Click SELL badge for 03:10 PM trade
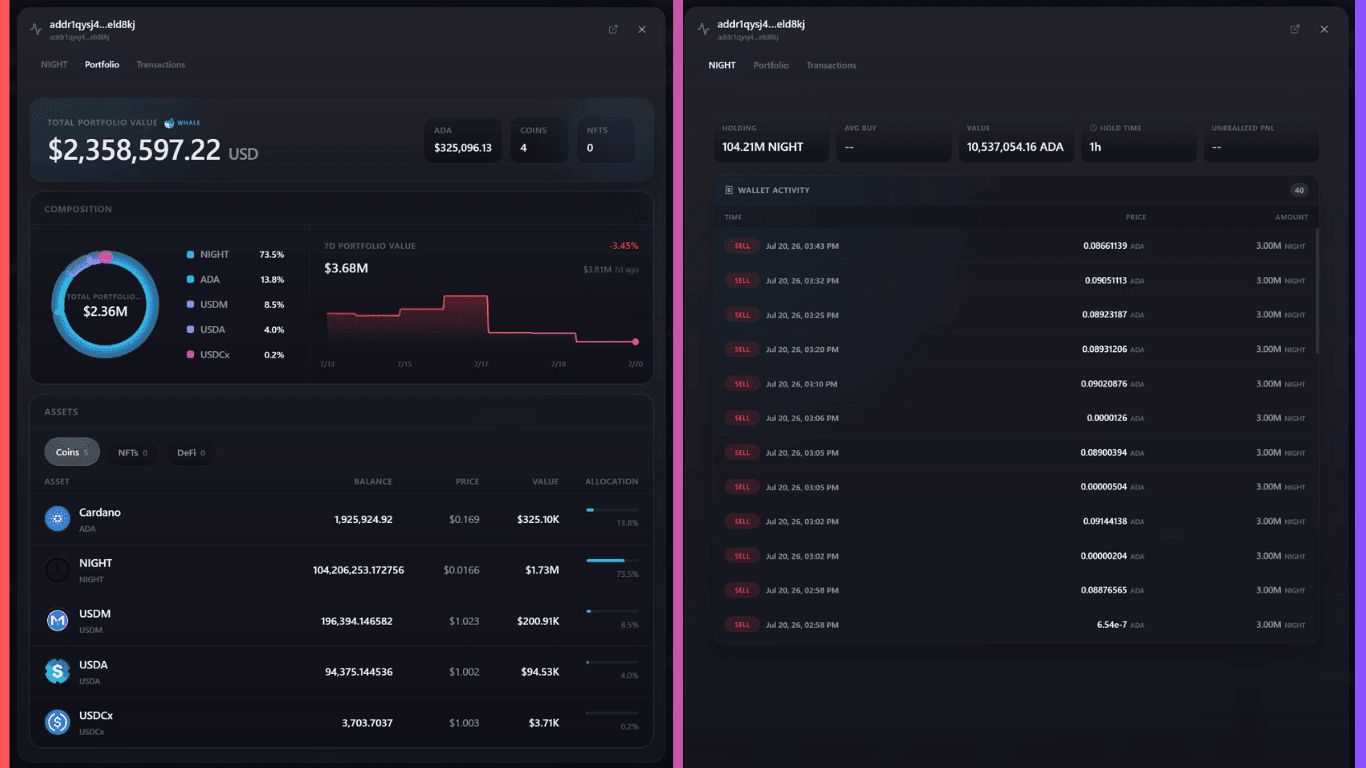 (742, 384)
